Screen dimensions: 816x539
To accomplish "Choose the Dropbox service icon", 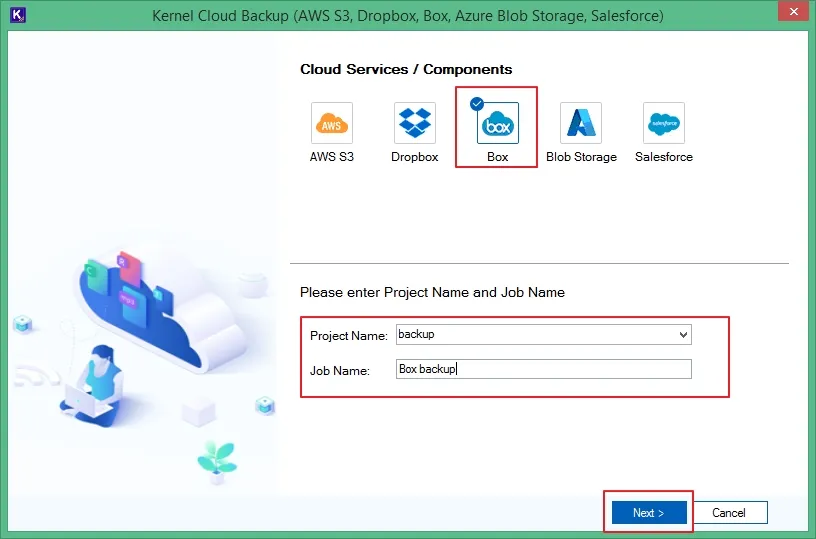I will 415,123.
